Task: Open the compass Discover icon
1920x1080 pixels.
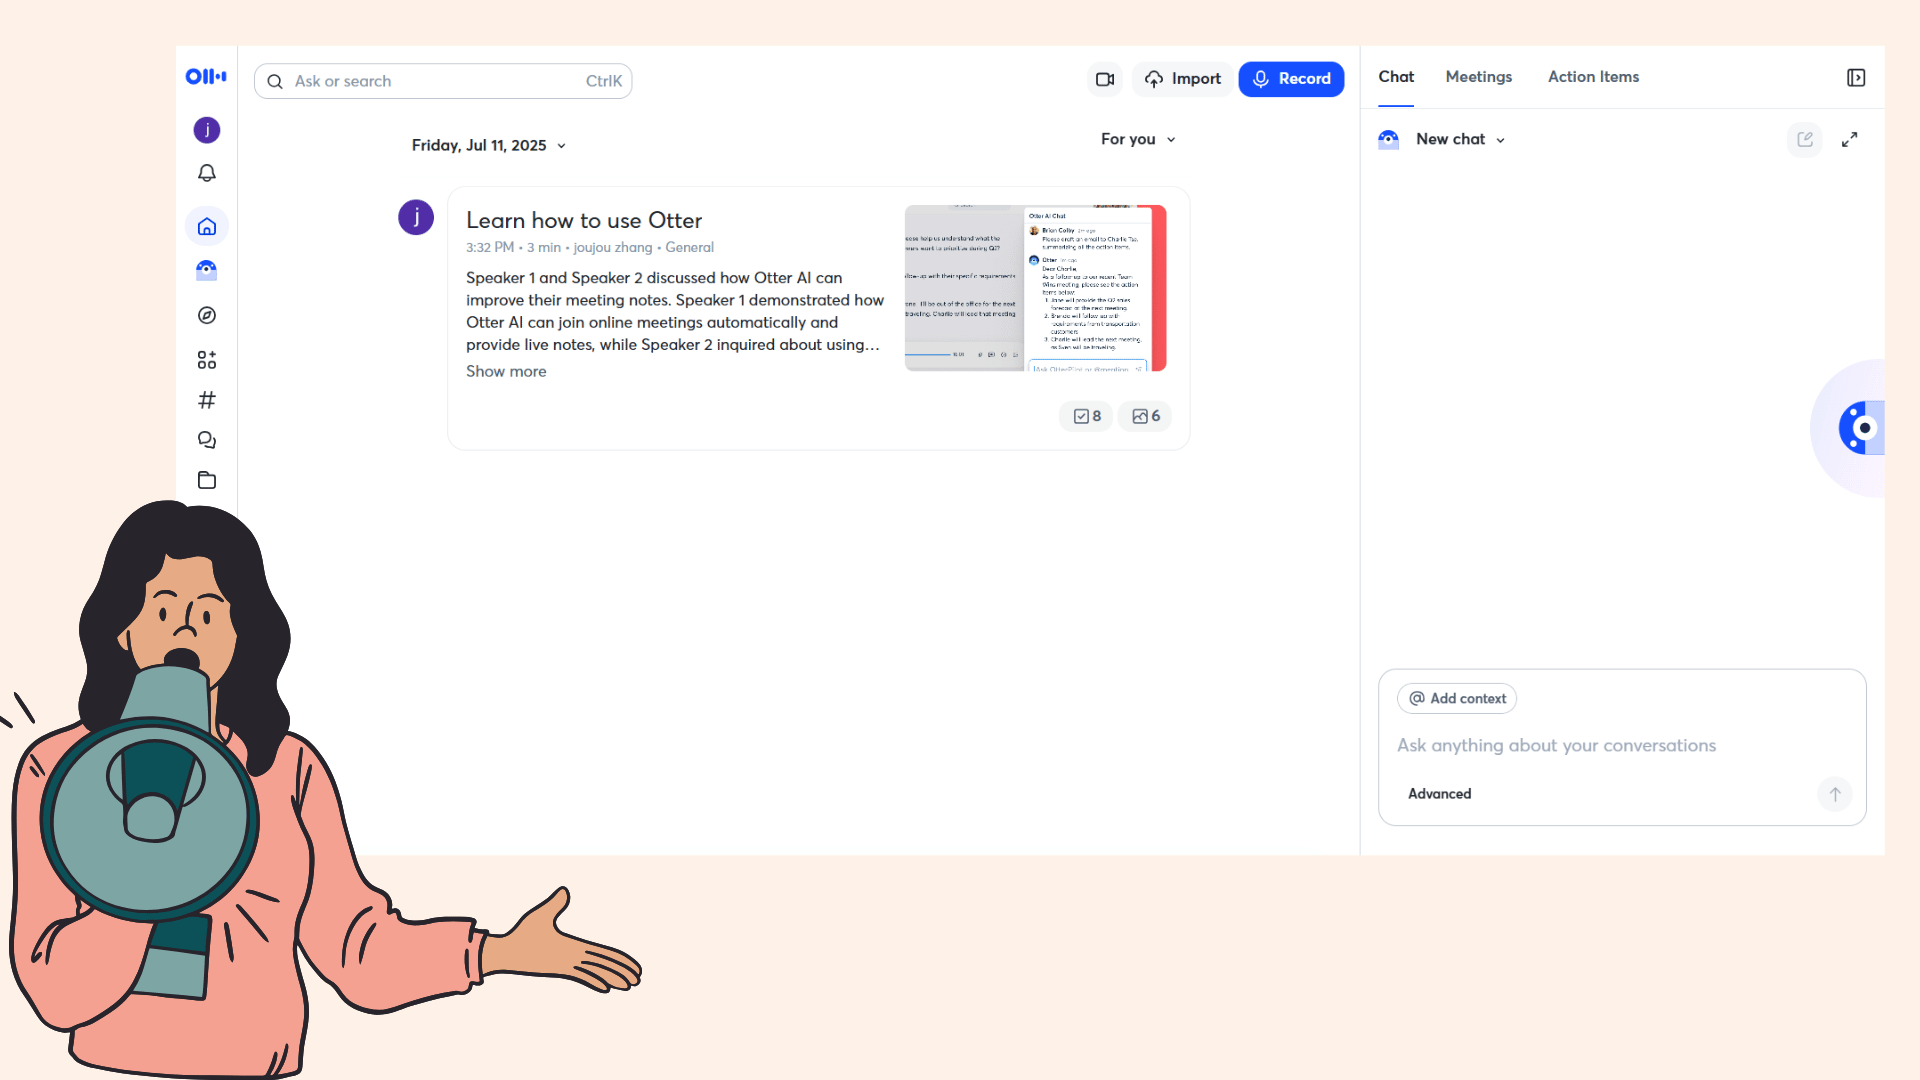Action: click(x=207, y=315)
